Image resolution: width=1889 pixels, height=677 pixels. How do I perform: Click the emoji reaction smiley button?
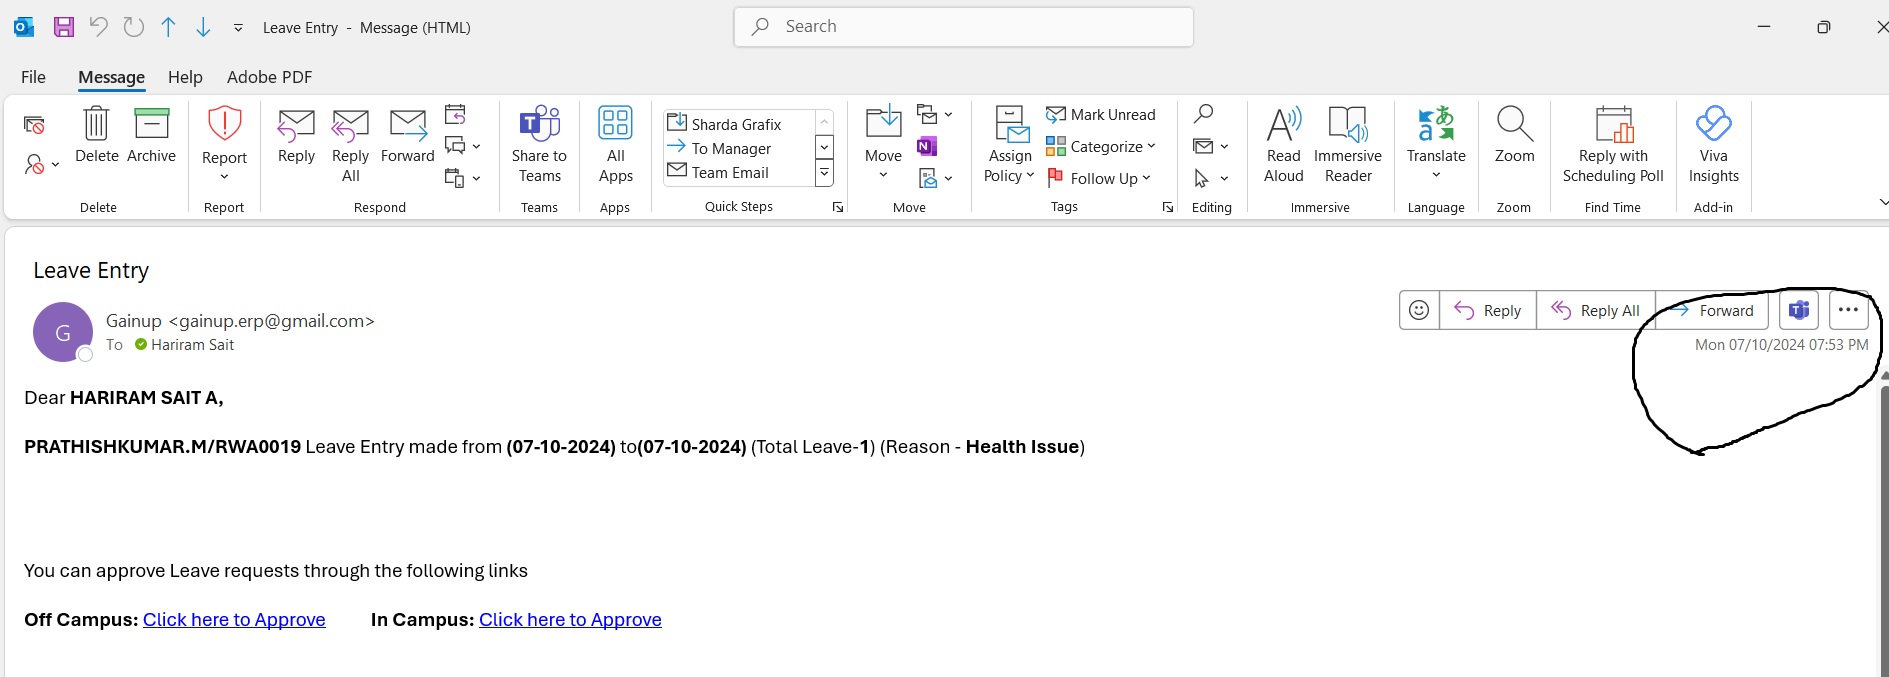[x=1418, y=310]
